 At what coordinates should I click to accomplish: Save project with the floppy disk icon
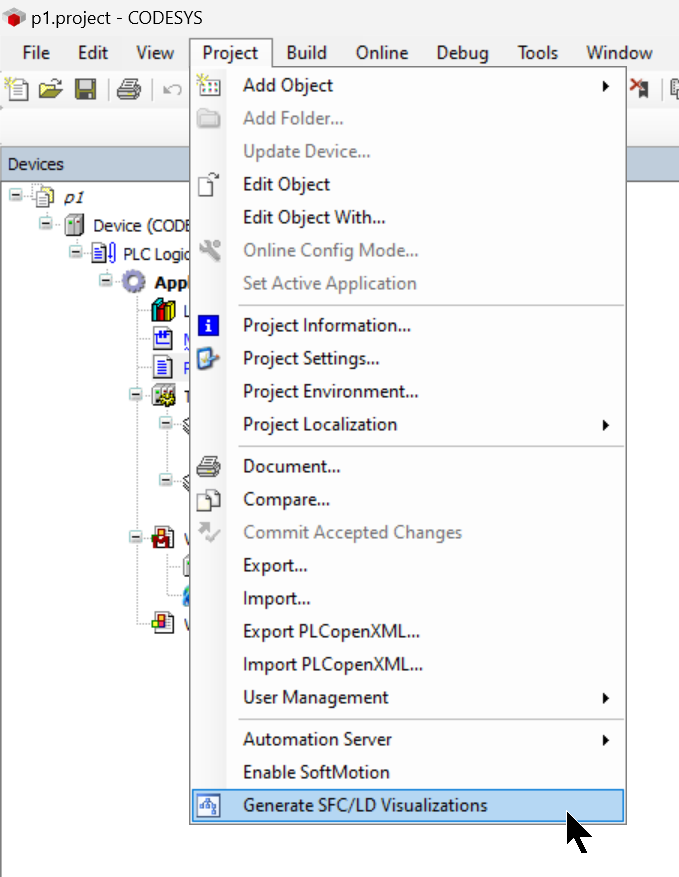tap(86, 89)
